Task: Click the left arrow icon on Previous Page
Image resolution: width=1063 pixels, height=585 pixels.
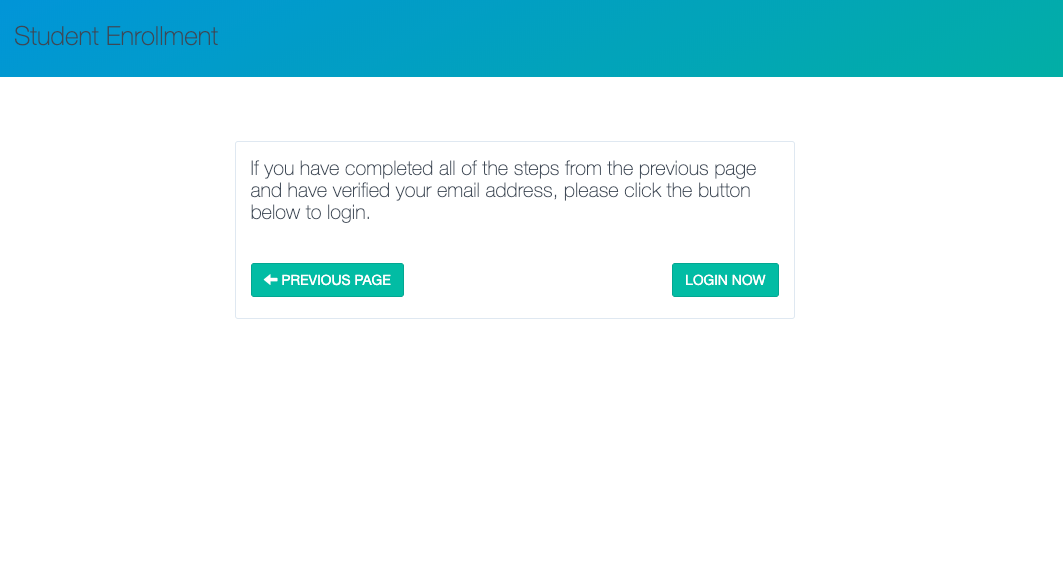Action: coord(270,280)
